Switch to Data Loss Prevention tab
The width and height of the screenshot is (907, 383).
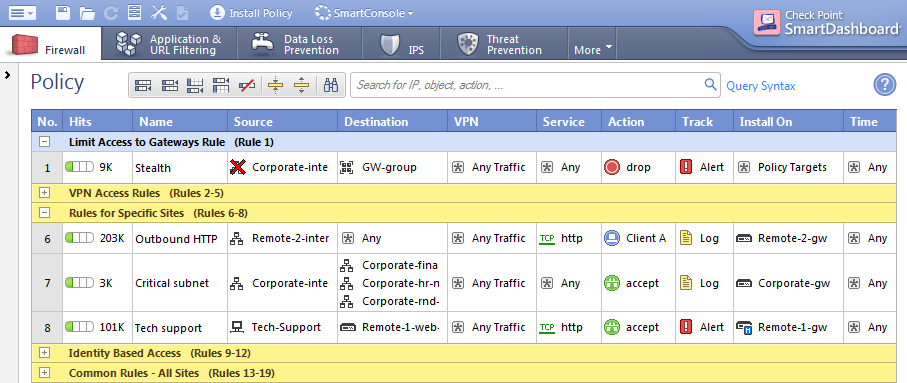point(299,44)
